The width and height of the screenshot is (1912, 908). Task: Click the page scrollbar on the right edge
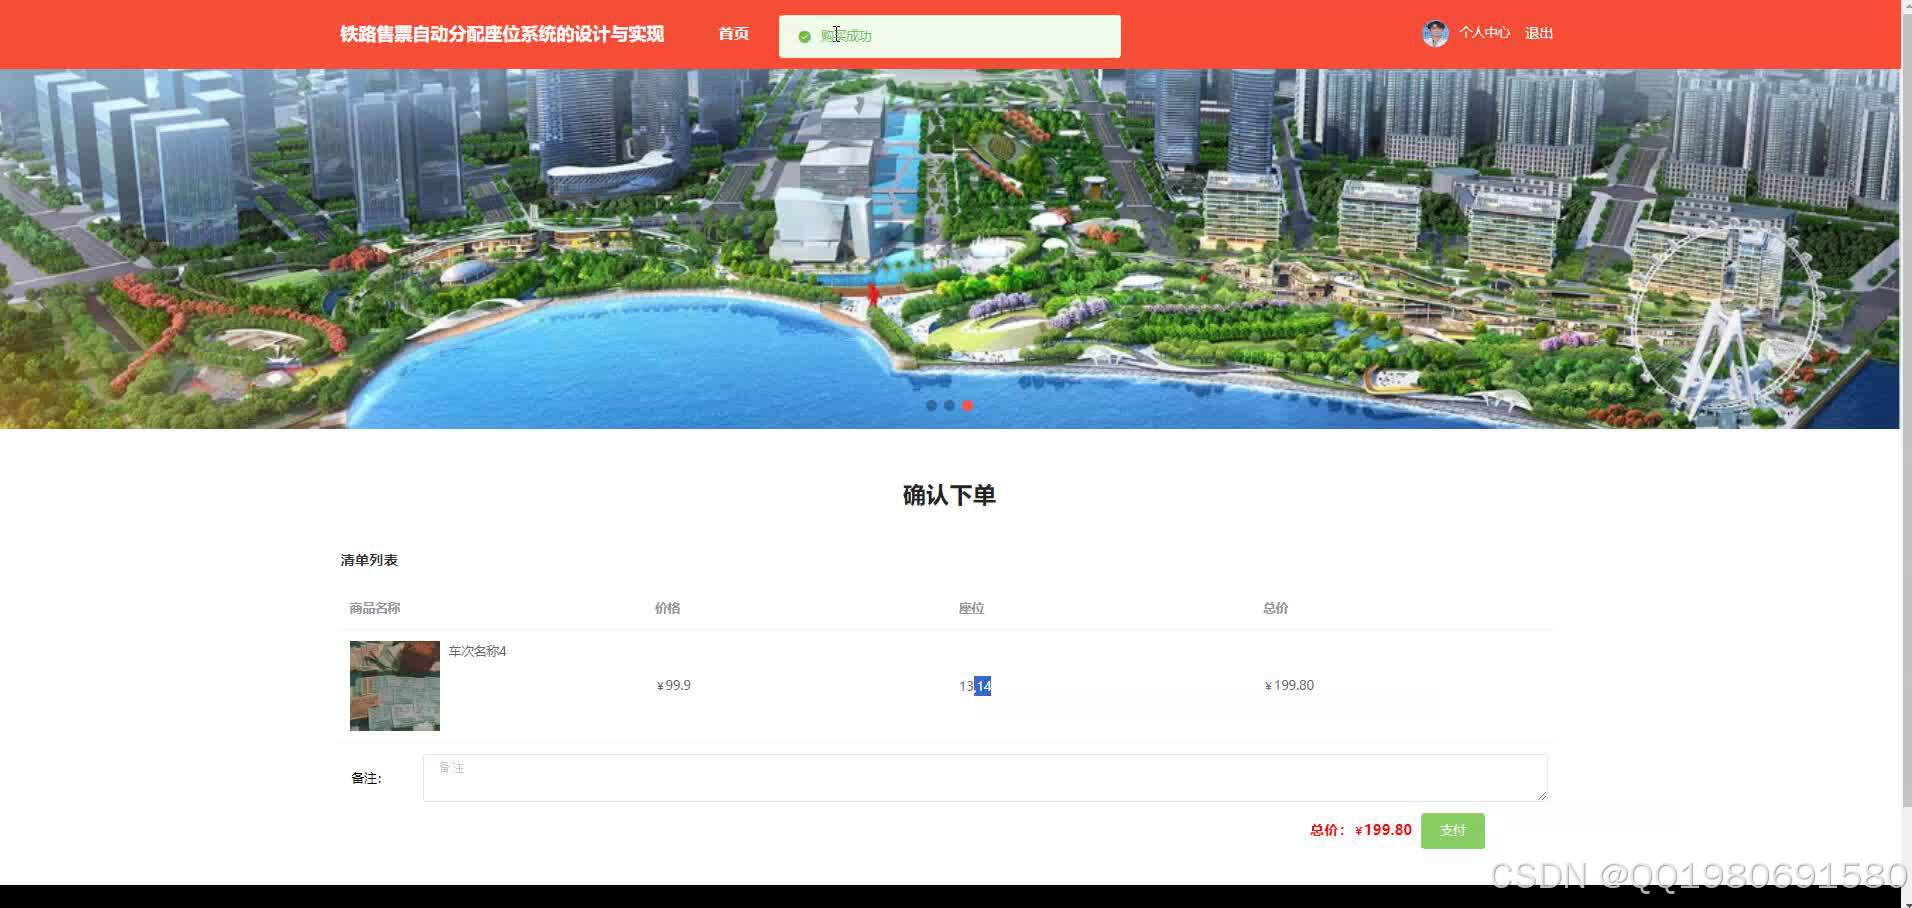point(1905,450)
